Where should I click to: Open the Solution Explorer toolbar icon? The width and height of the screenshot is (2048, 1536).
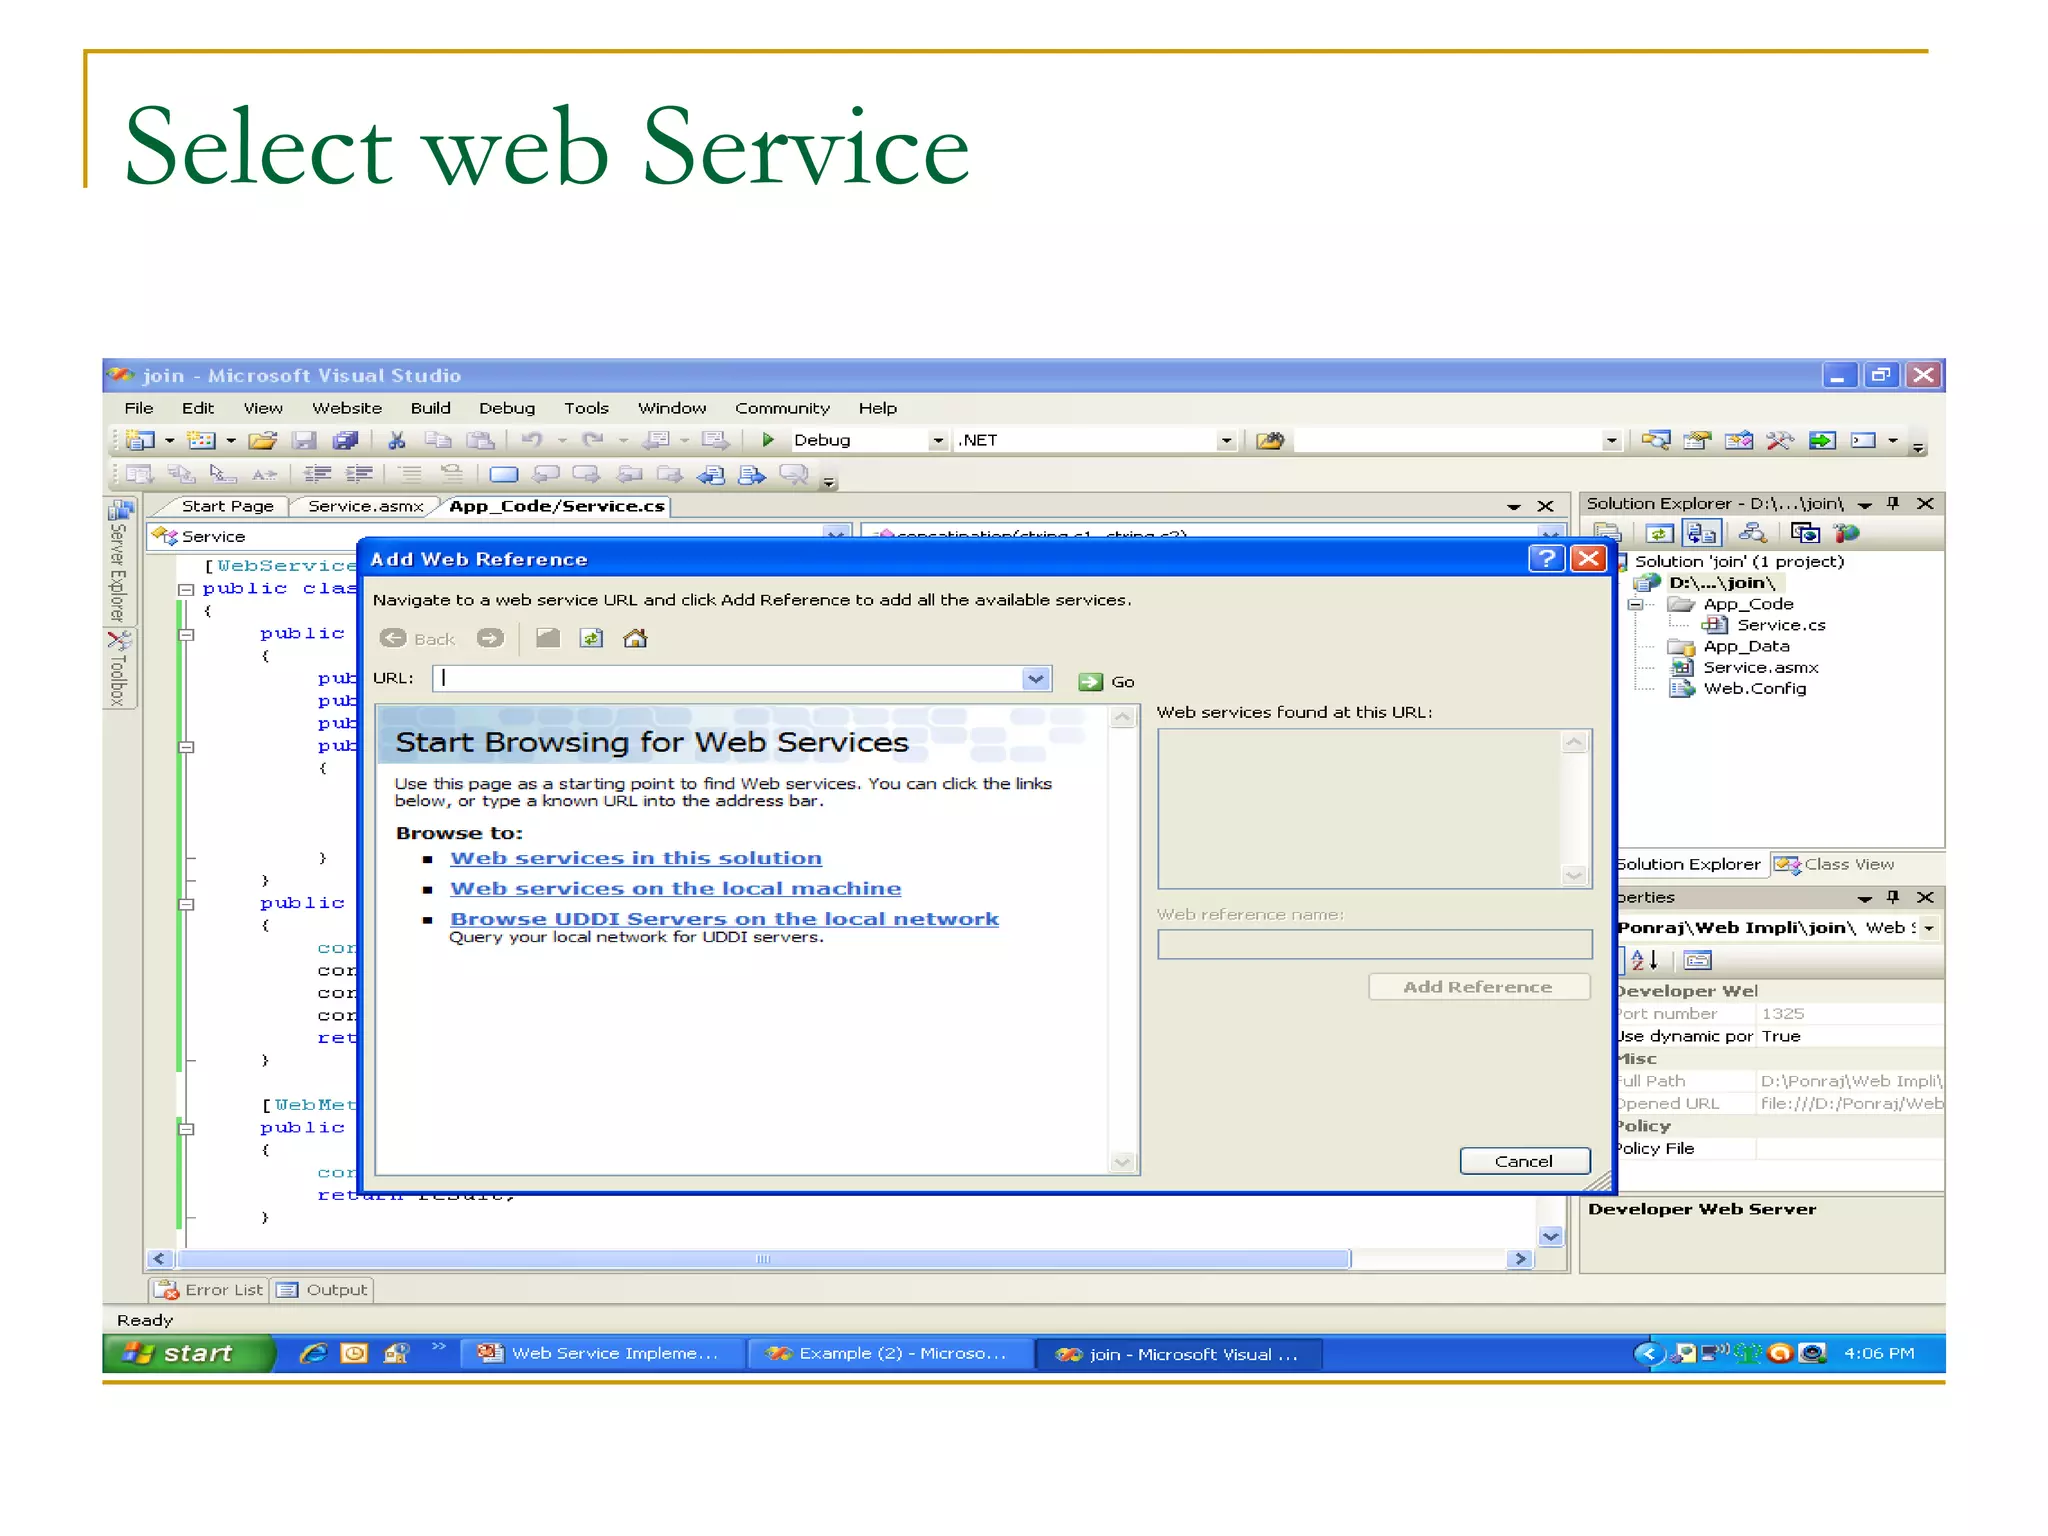coord(1656,440)
